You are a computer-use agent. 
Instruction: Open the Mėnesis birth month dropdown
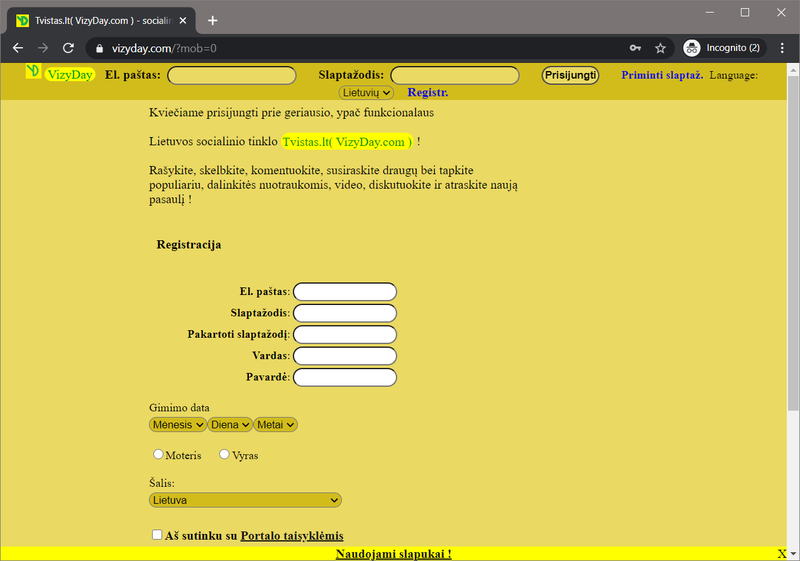point(178,425)
